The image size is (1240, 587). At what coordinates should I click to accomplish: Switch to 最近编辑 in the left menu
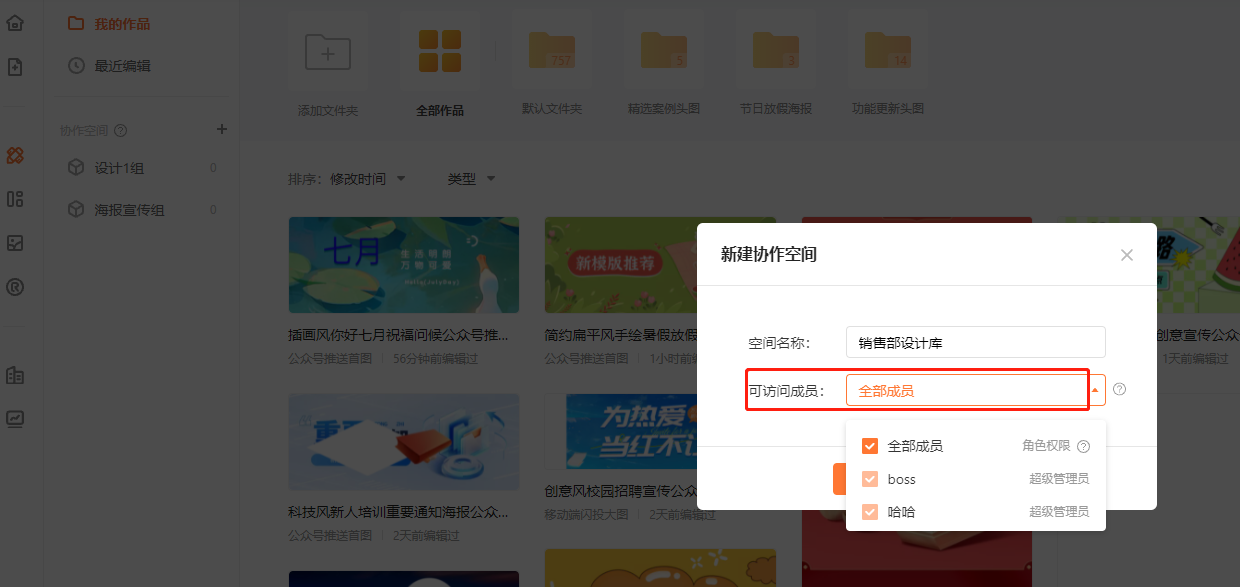point(122,66)
